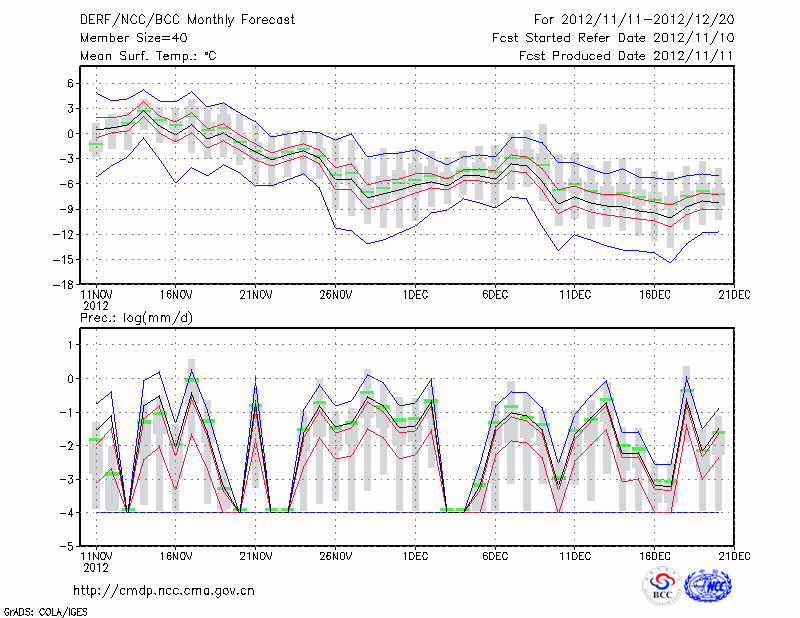This screenshot has height=618, width=800.
Task: Click the GrADS: COLA/IGES credit text
Action: [41, 610]
